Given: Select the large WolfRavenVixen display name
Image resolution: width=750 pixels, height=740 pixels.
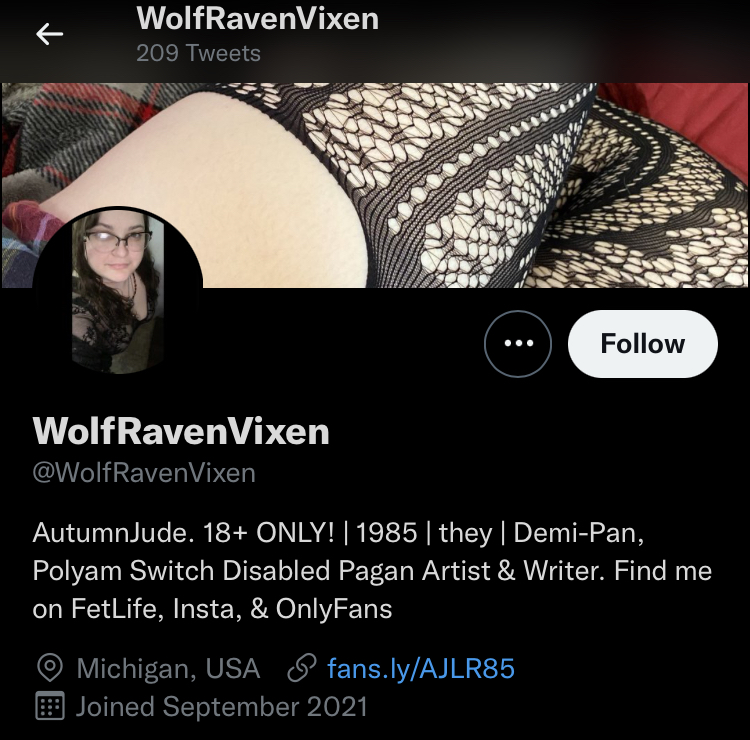Looking at the screenshot, I should (181, 431).
